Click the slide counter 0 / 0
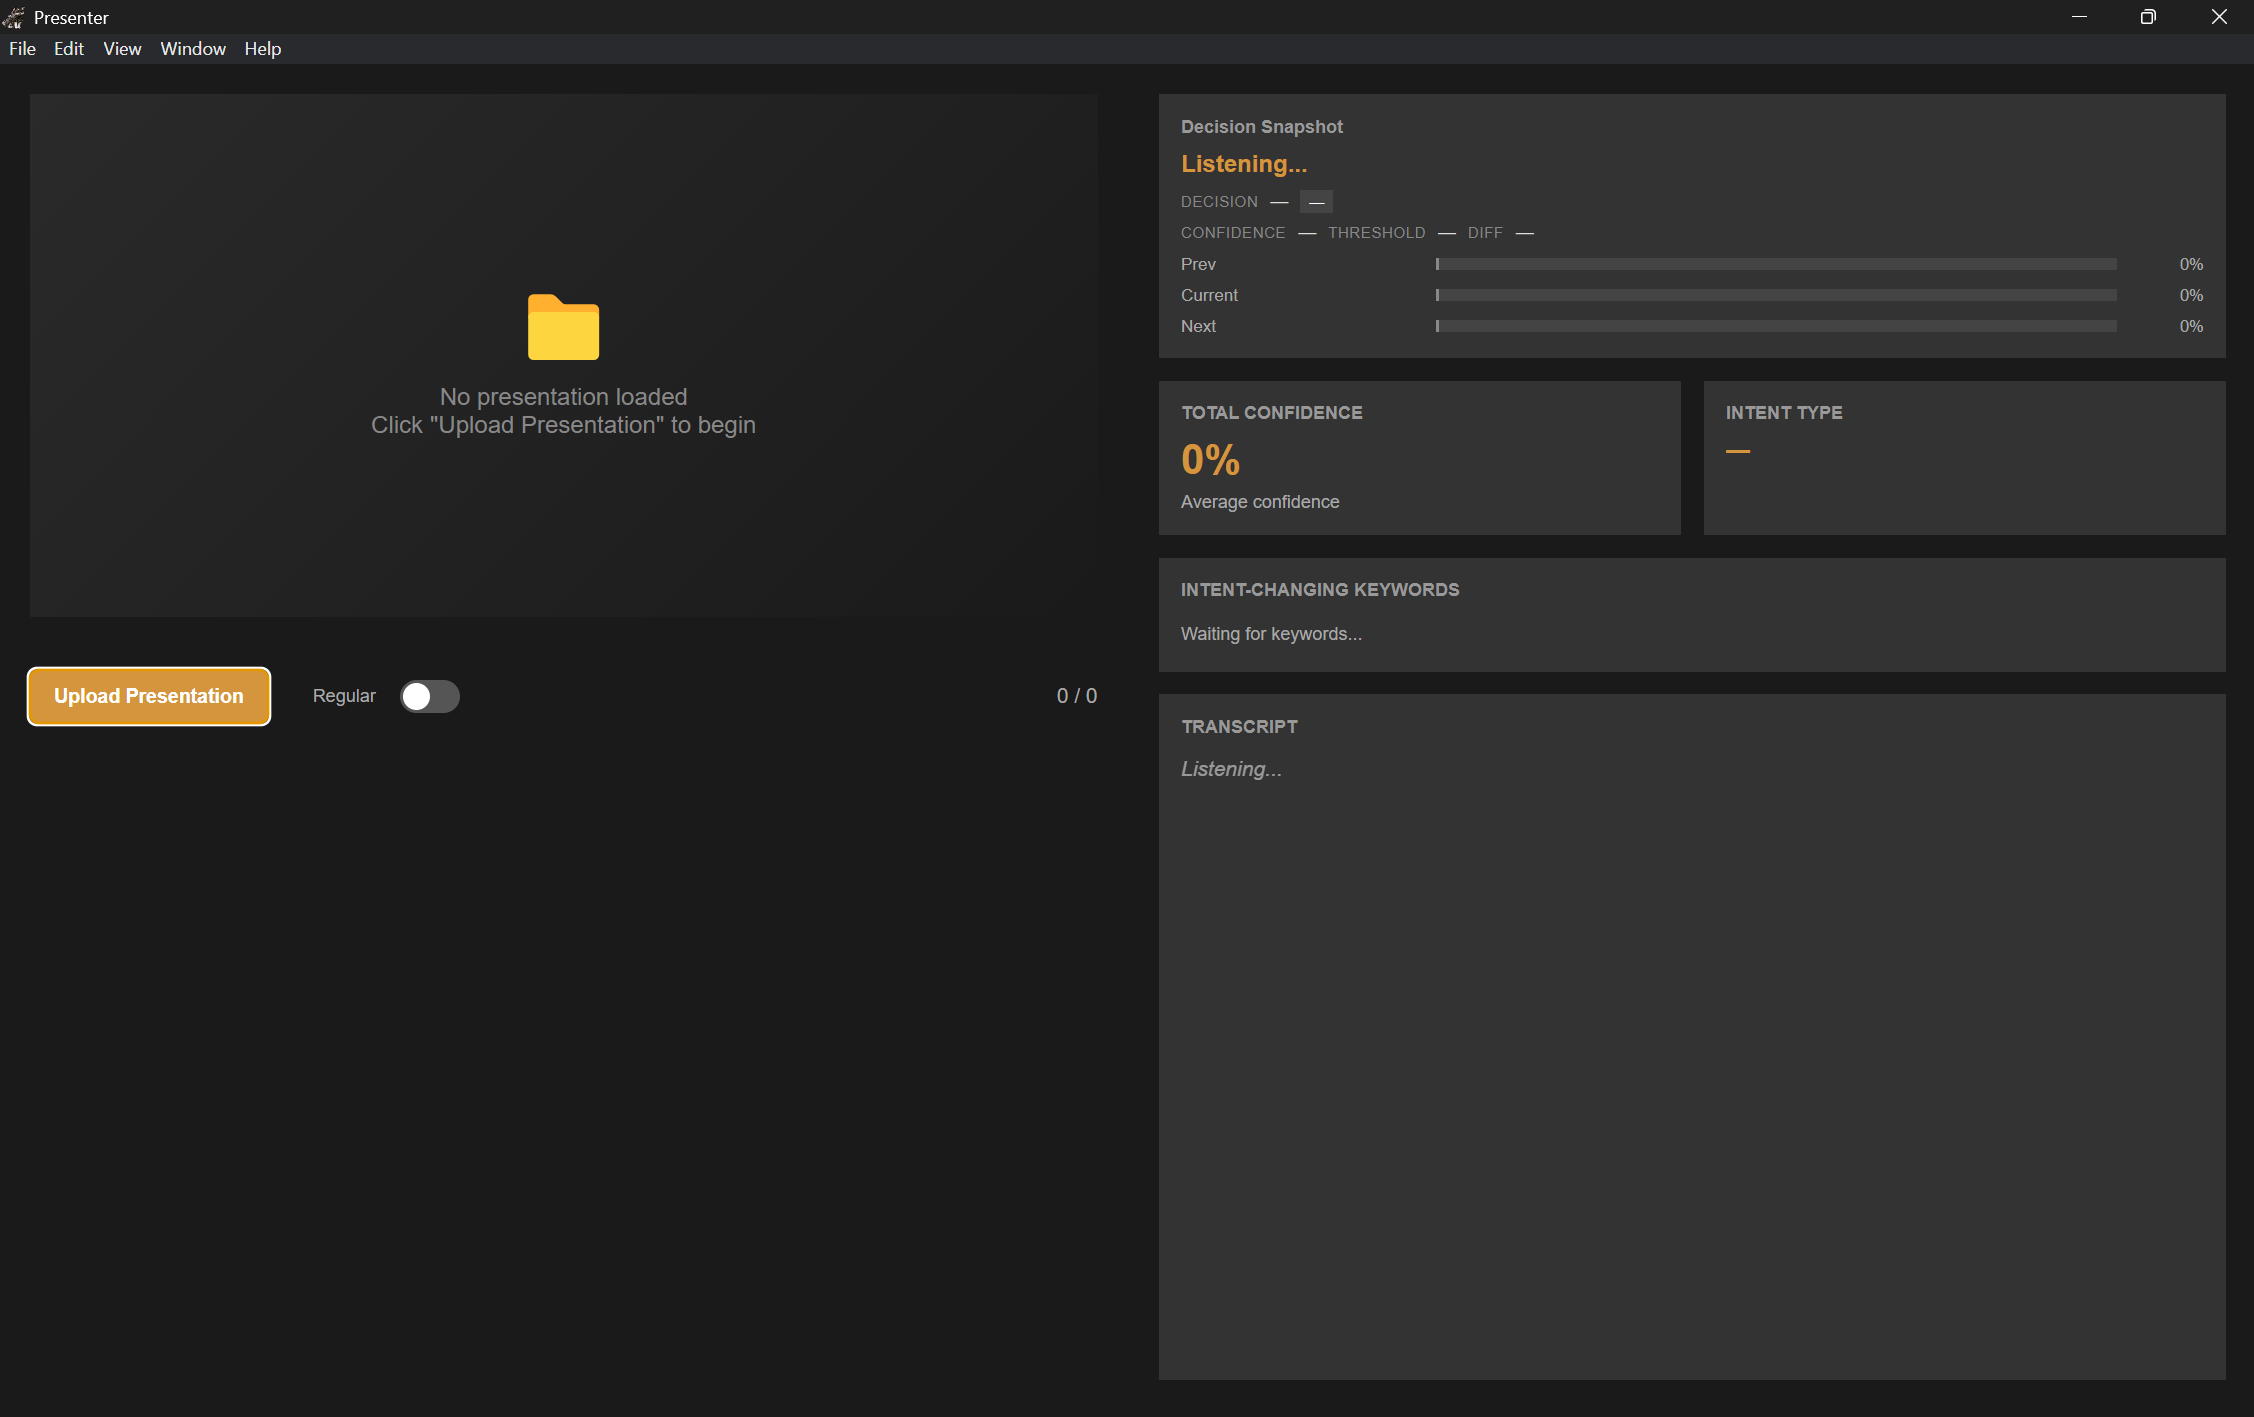2254x1417 pixels. [1076, 696]
